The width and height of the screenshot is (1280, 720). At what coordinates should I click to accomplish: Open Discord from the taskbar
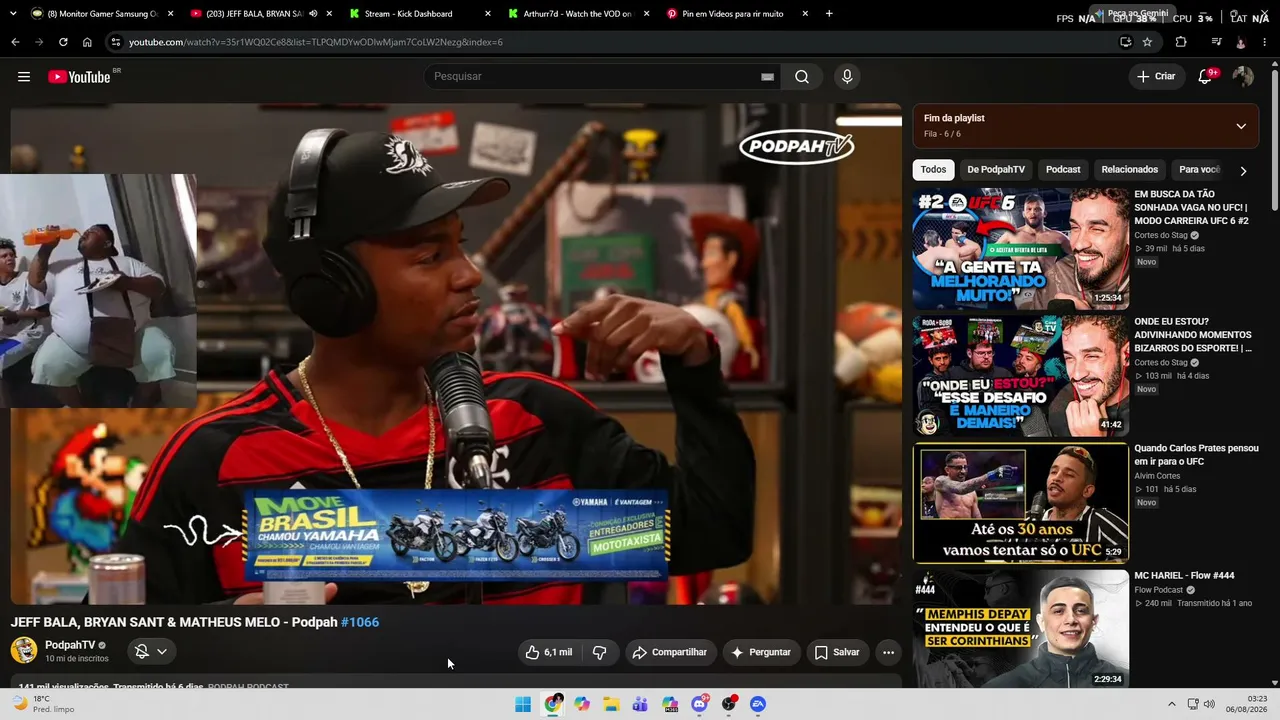click(700, 704)
